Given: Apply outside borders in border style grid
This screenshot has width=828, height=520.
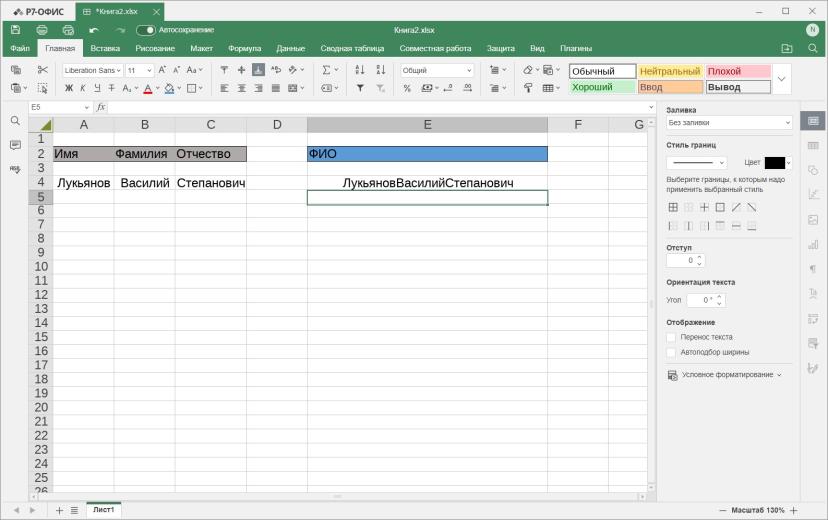Looking at the screenshot, I should coord(720,207).
